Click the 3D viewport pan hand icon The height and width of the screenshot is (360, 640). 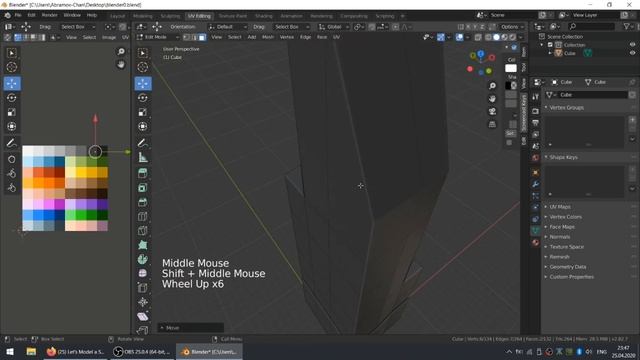pyautogui.click(x=493, y=99)
